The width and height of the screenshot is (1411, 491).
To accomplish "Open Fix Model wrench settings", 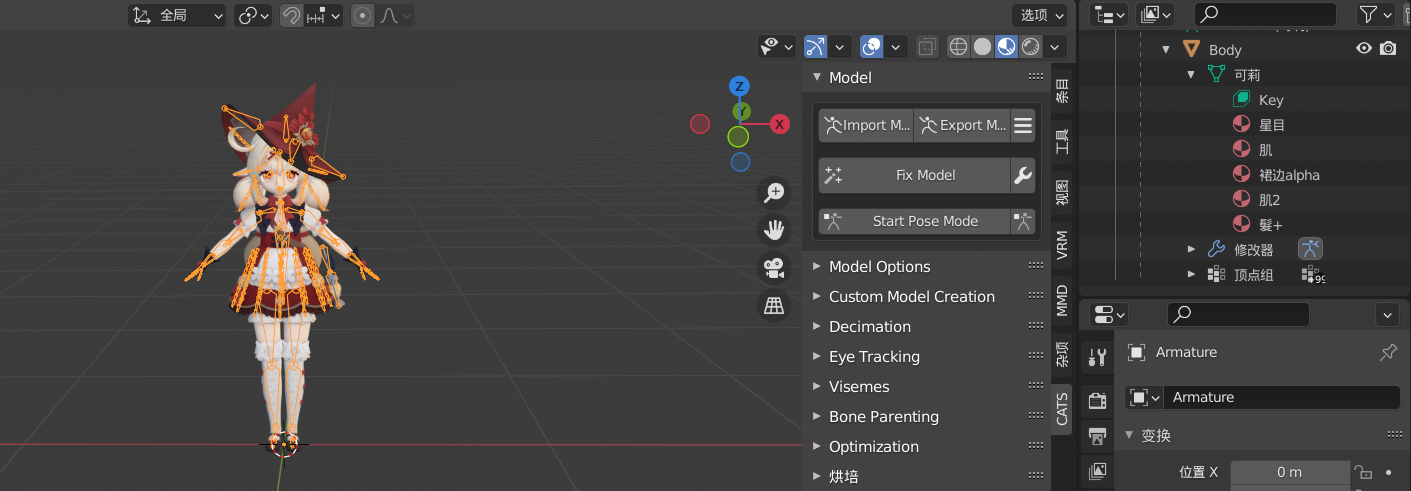I will (x=1022, y=175).
